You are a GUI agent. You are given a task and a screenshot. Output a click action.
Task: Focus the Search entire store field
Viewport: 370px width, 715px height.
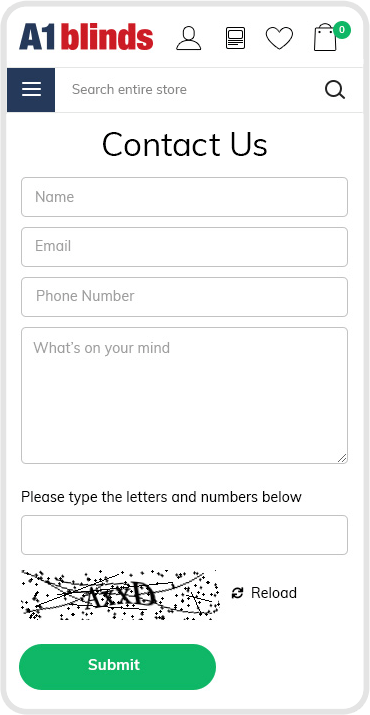[187, 89]
